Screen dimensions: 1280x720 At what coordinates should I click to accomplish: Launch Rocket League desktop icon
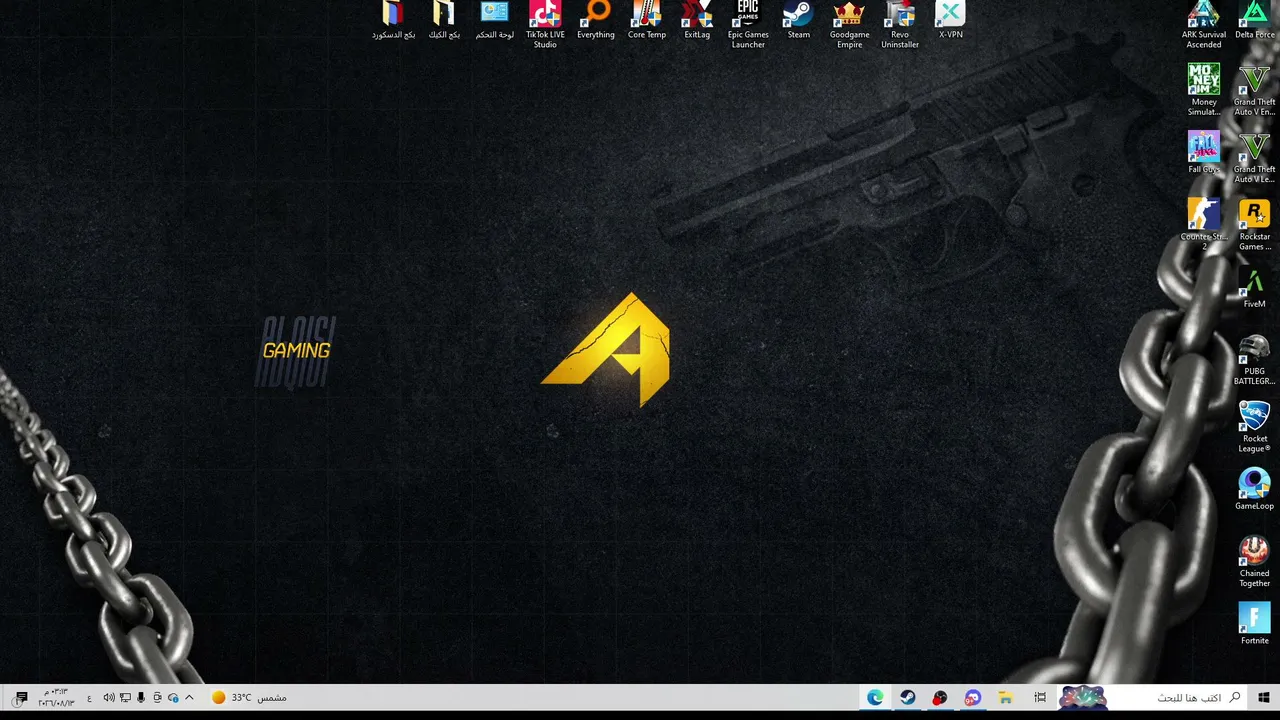pos(1254,426)
